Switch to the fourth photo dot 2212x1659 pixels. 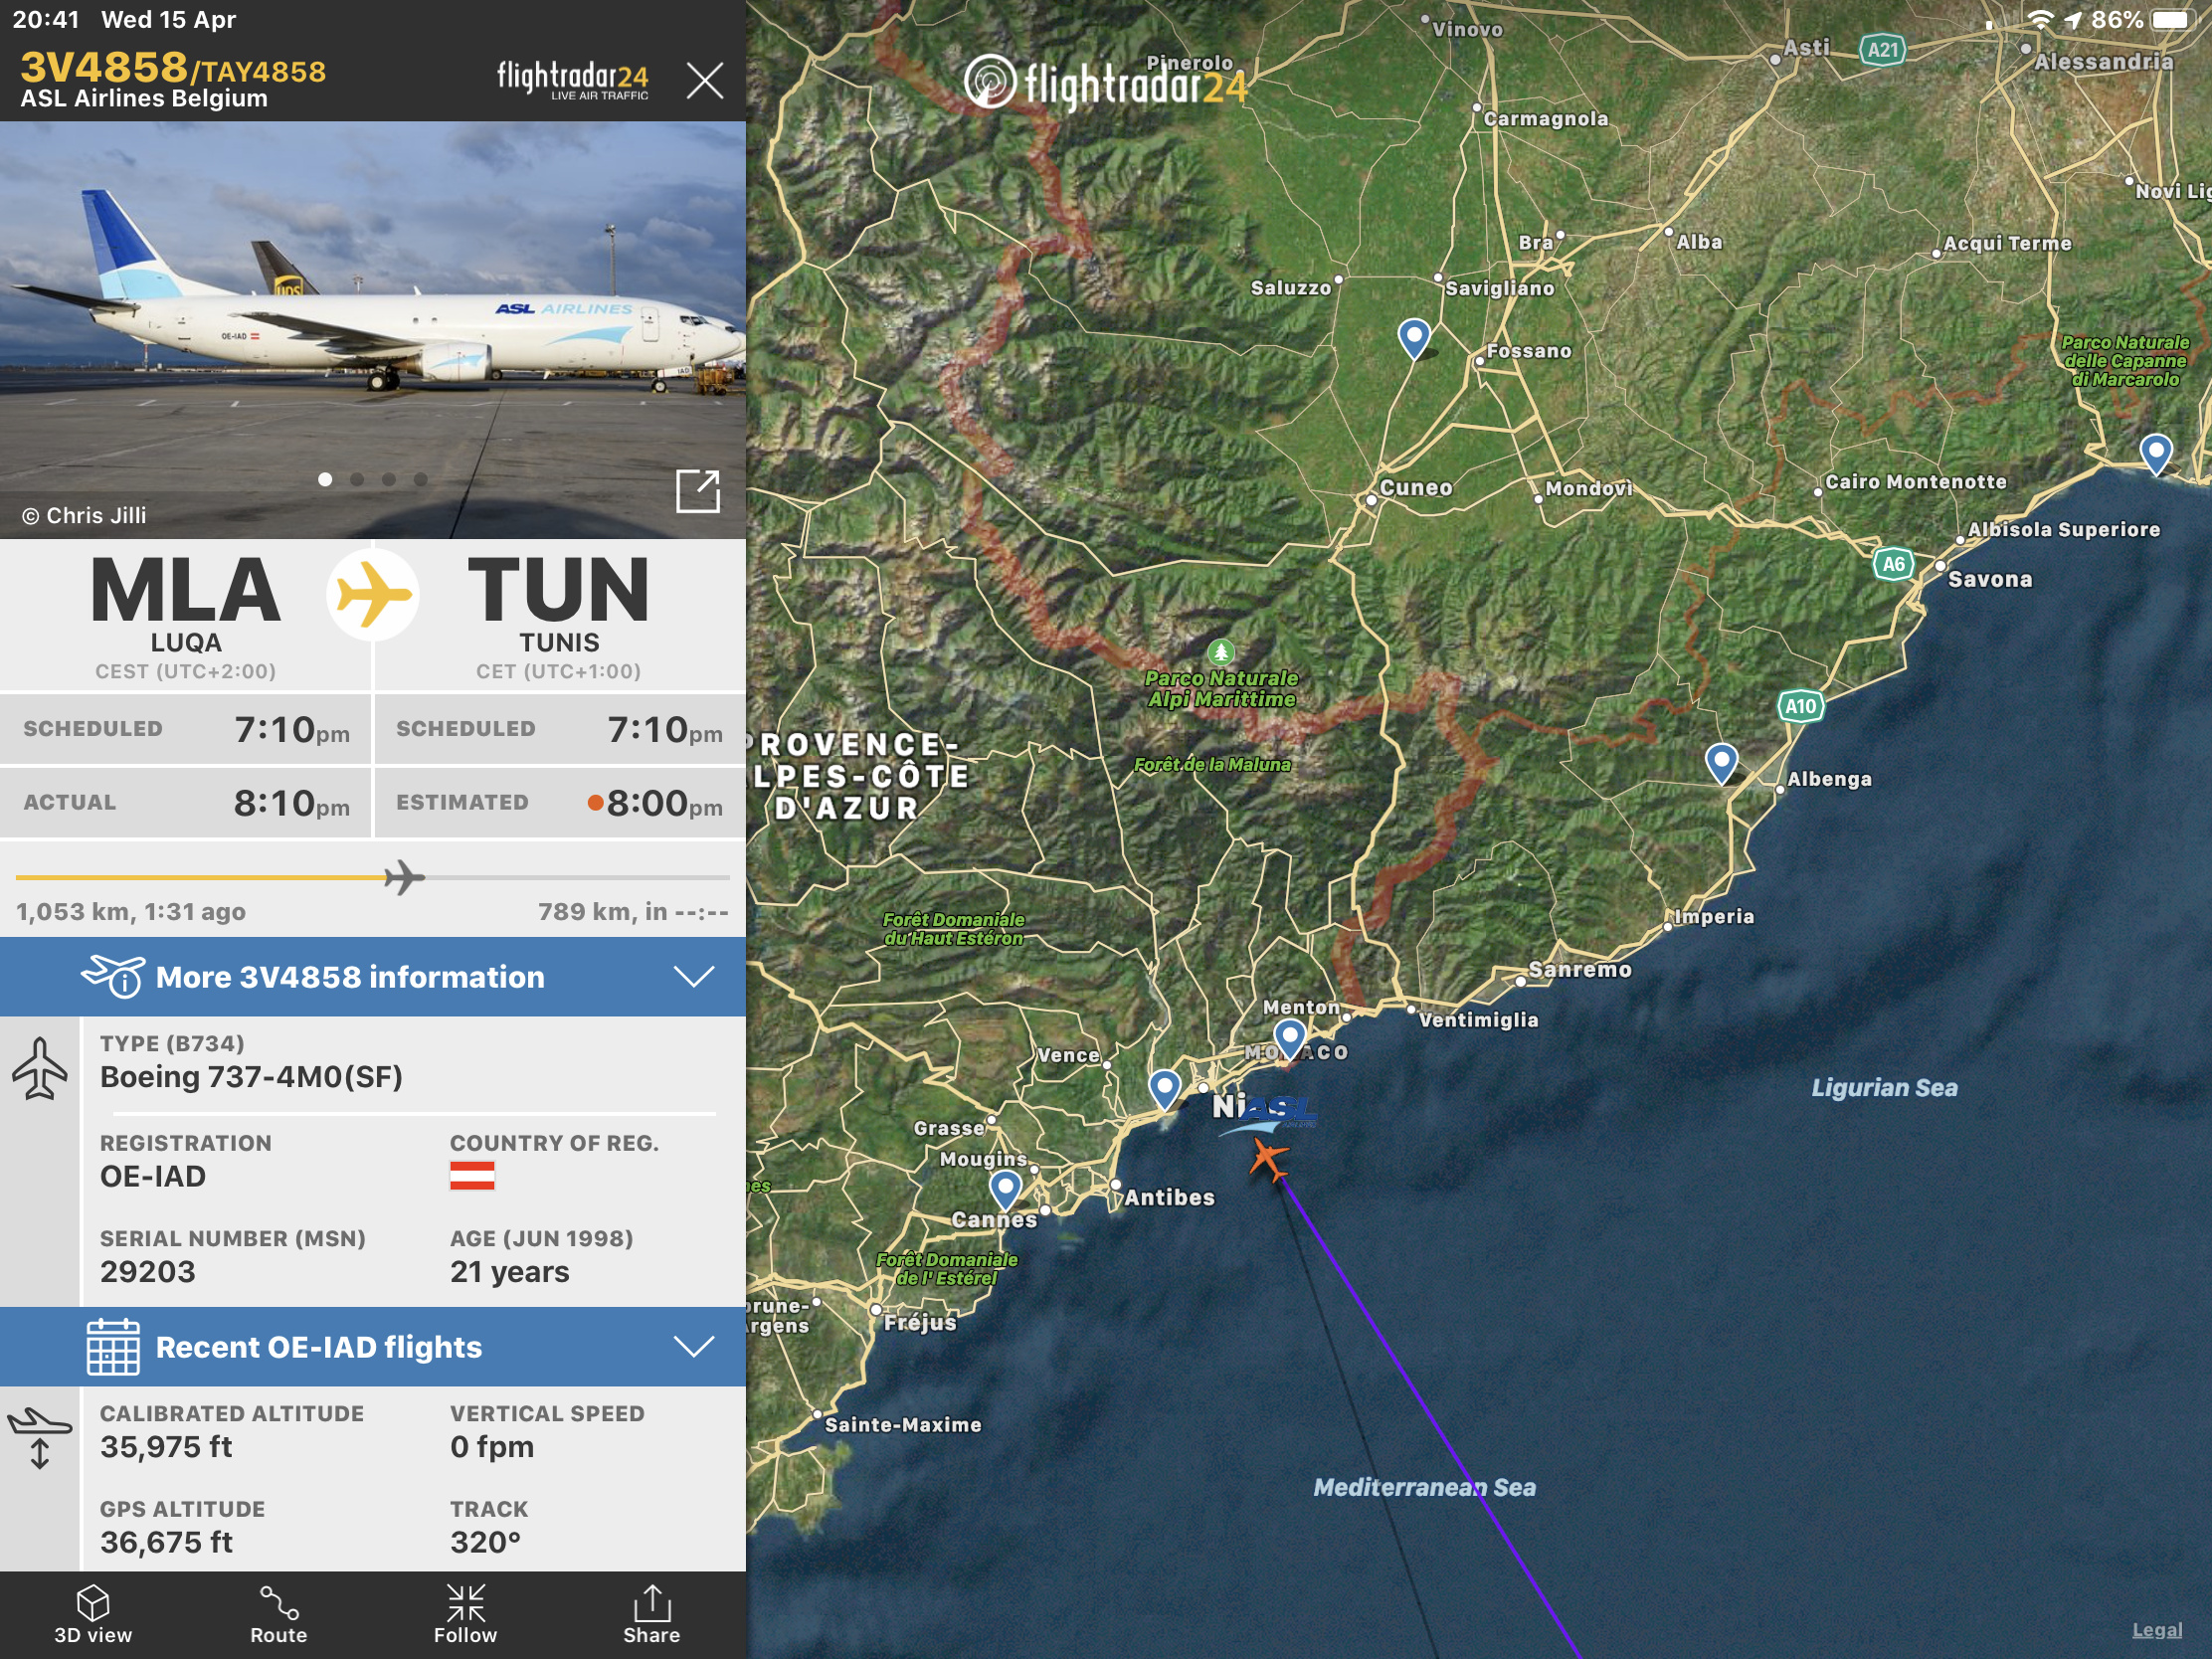[x=421, y=480]
